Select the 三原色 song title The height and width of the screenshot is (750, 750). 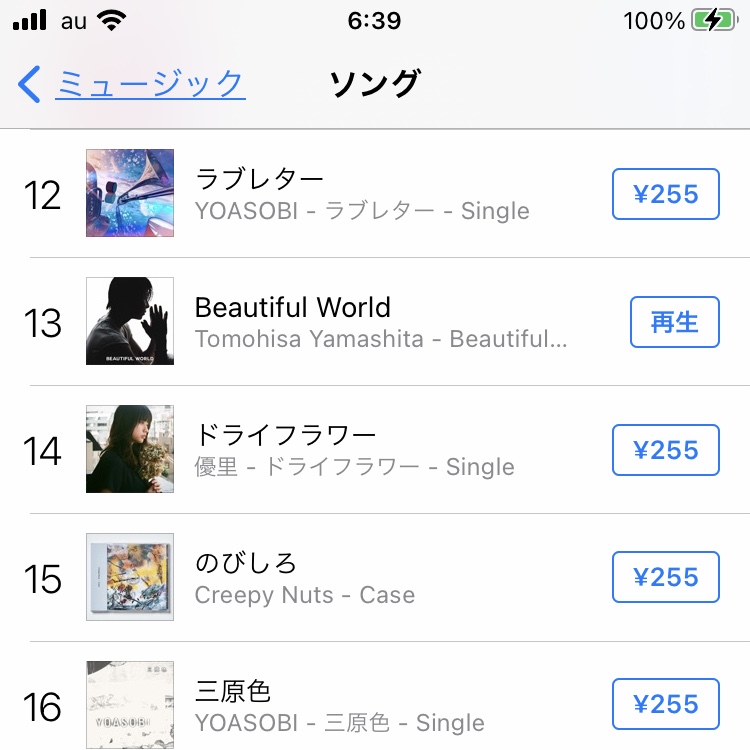coord(233,691)
